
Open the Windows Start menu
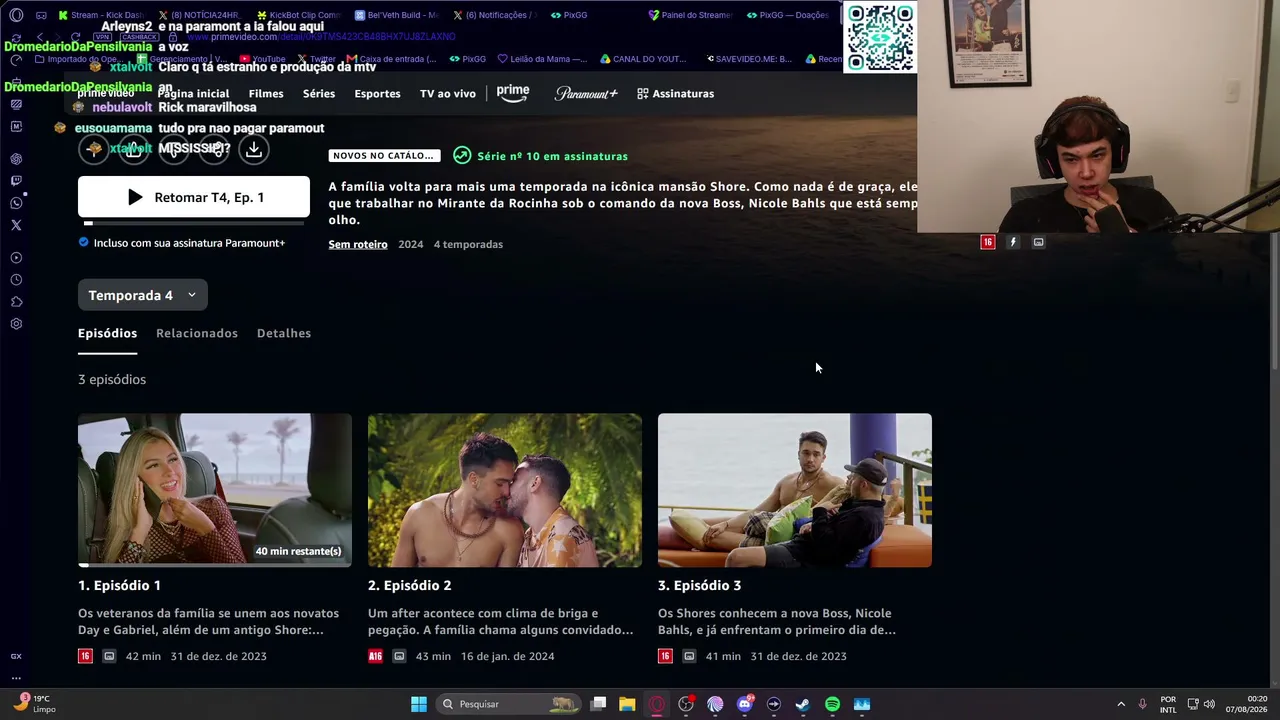pos(419,704)
